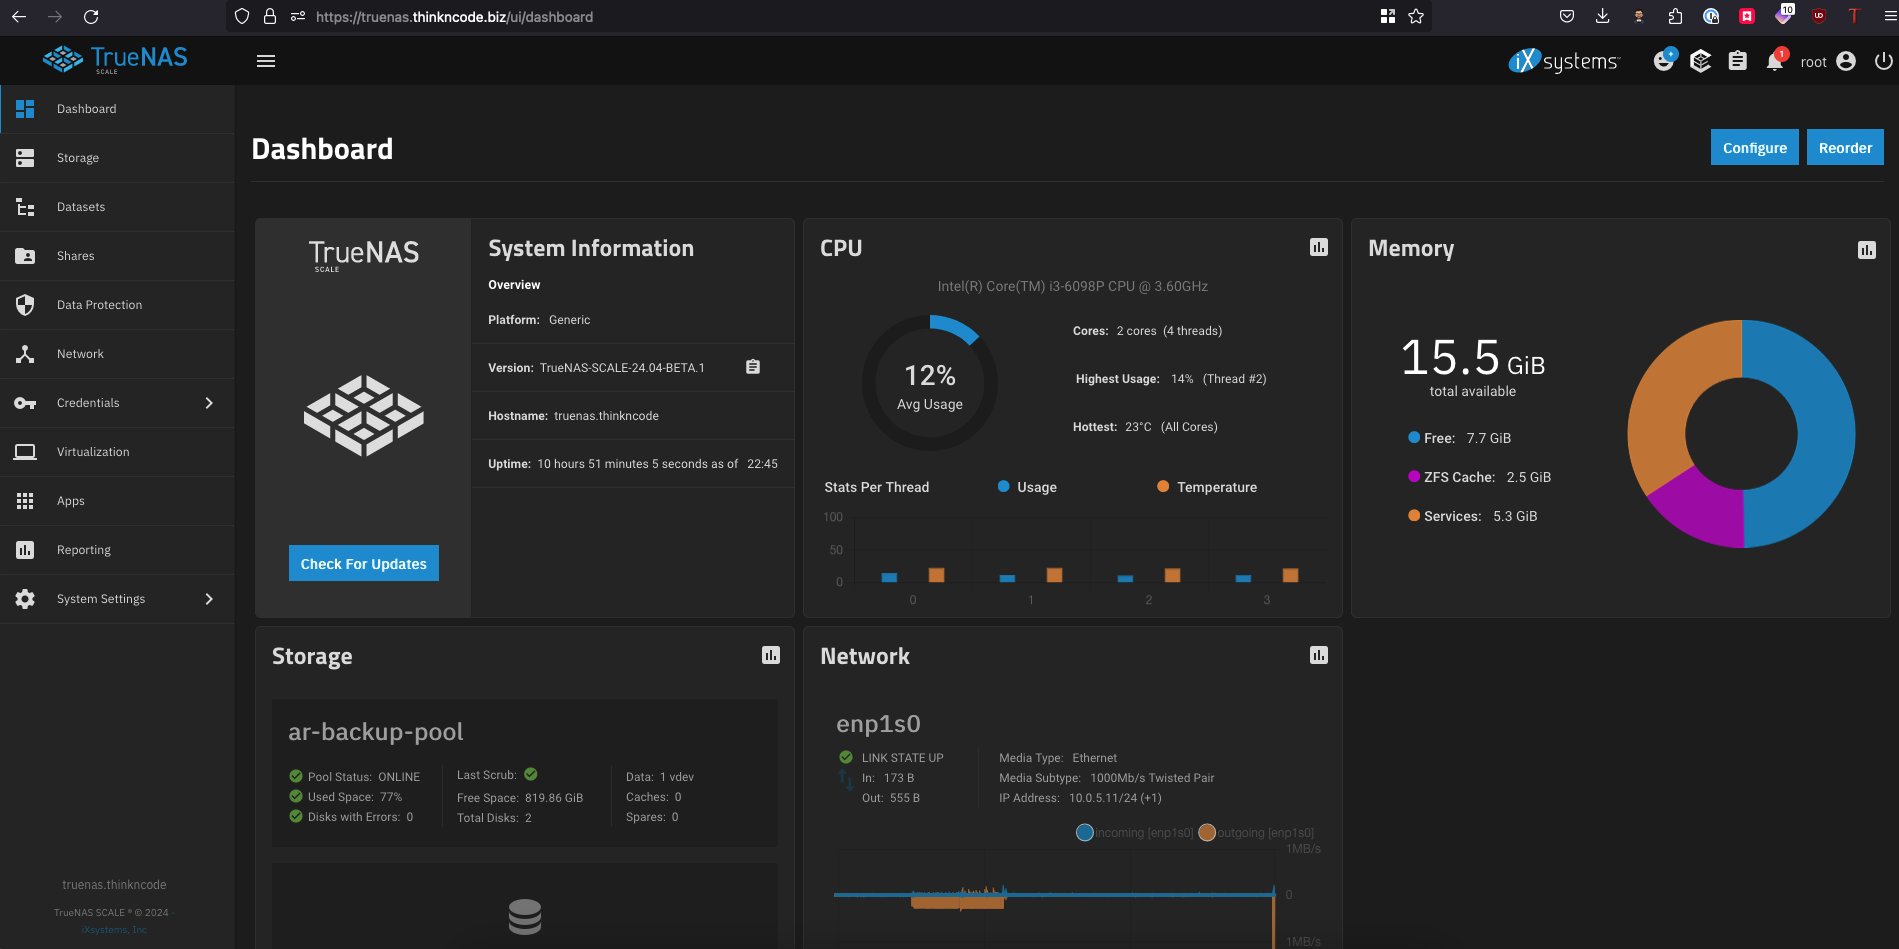Open browser extensions puzzle icon
1899x949 pixels.
(x=1675, y=16)
